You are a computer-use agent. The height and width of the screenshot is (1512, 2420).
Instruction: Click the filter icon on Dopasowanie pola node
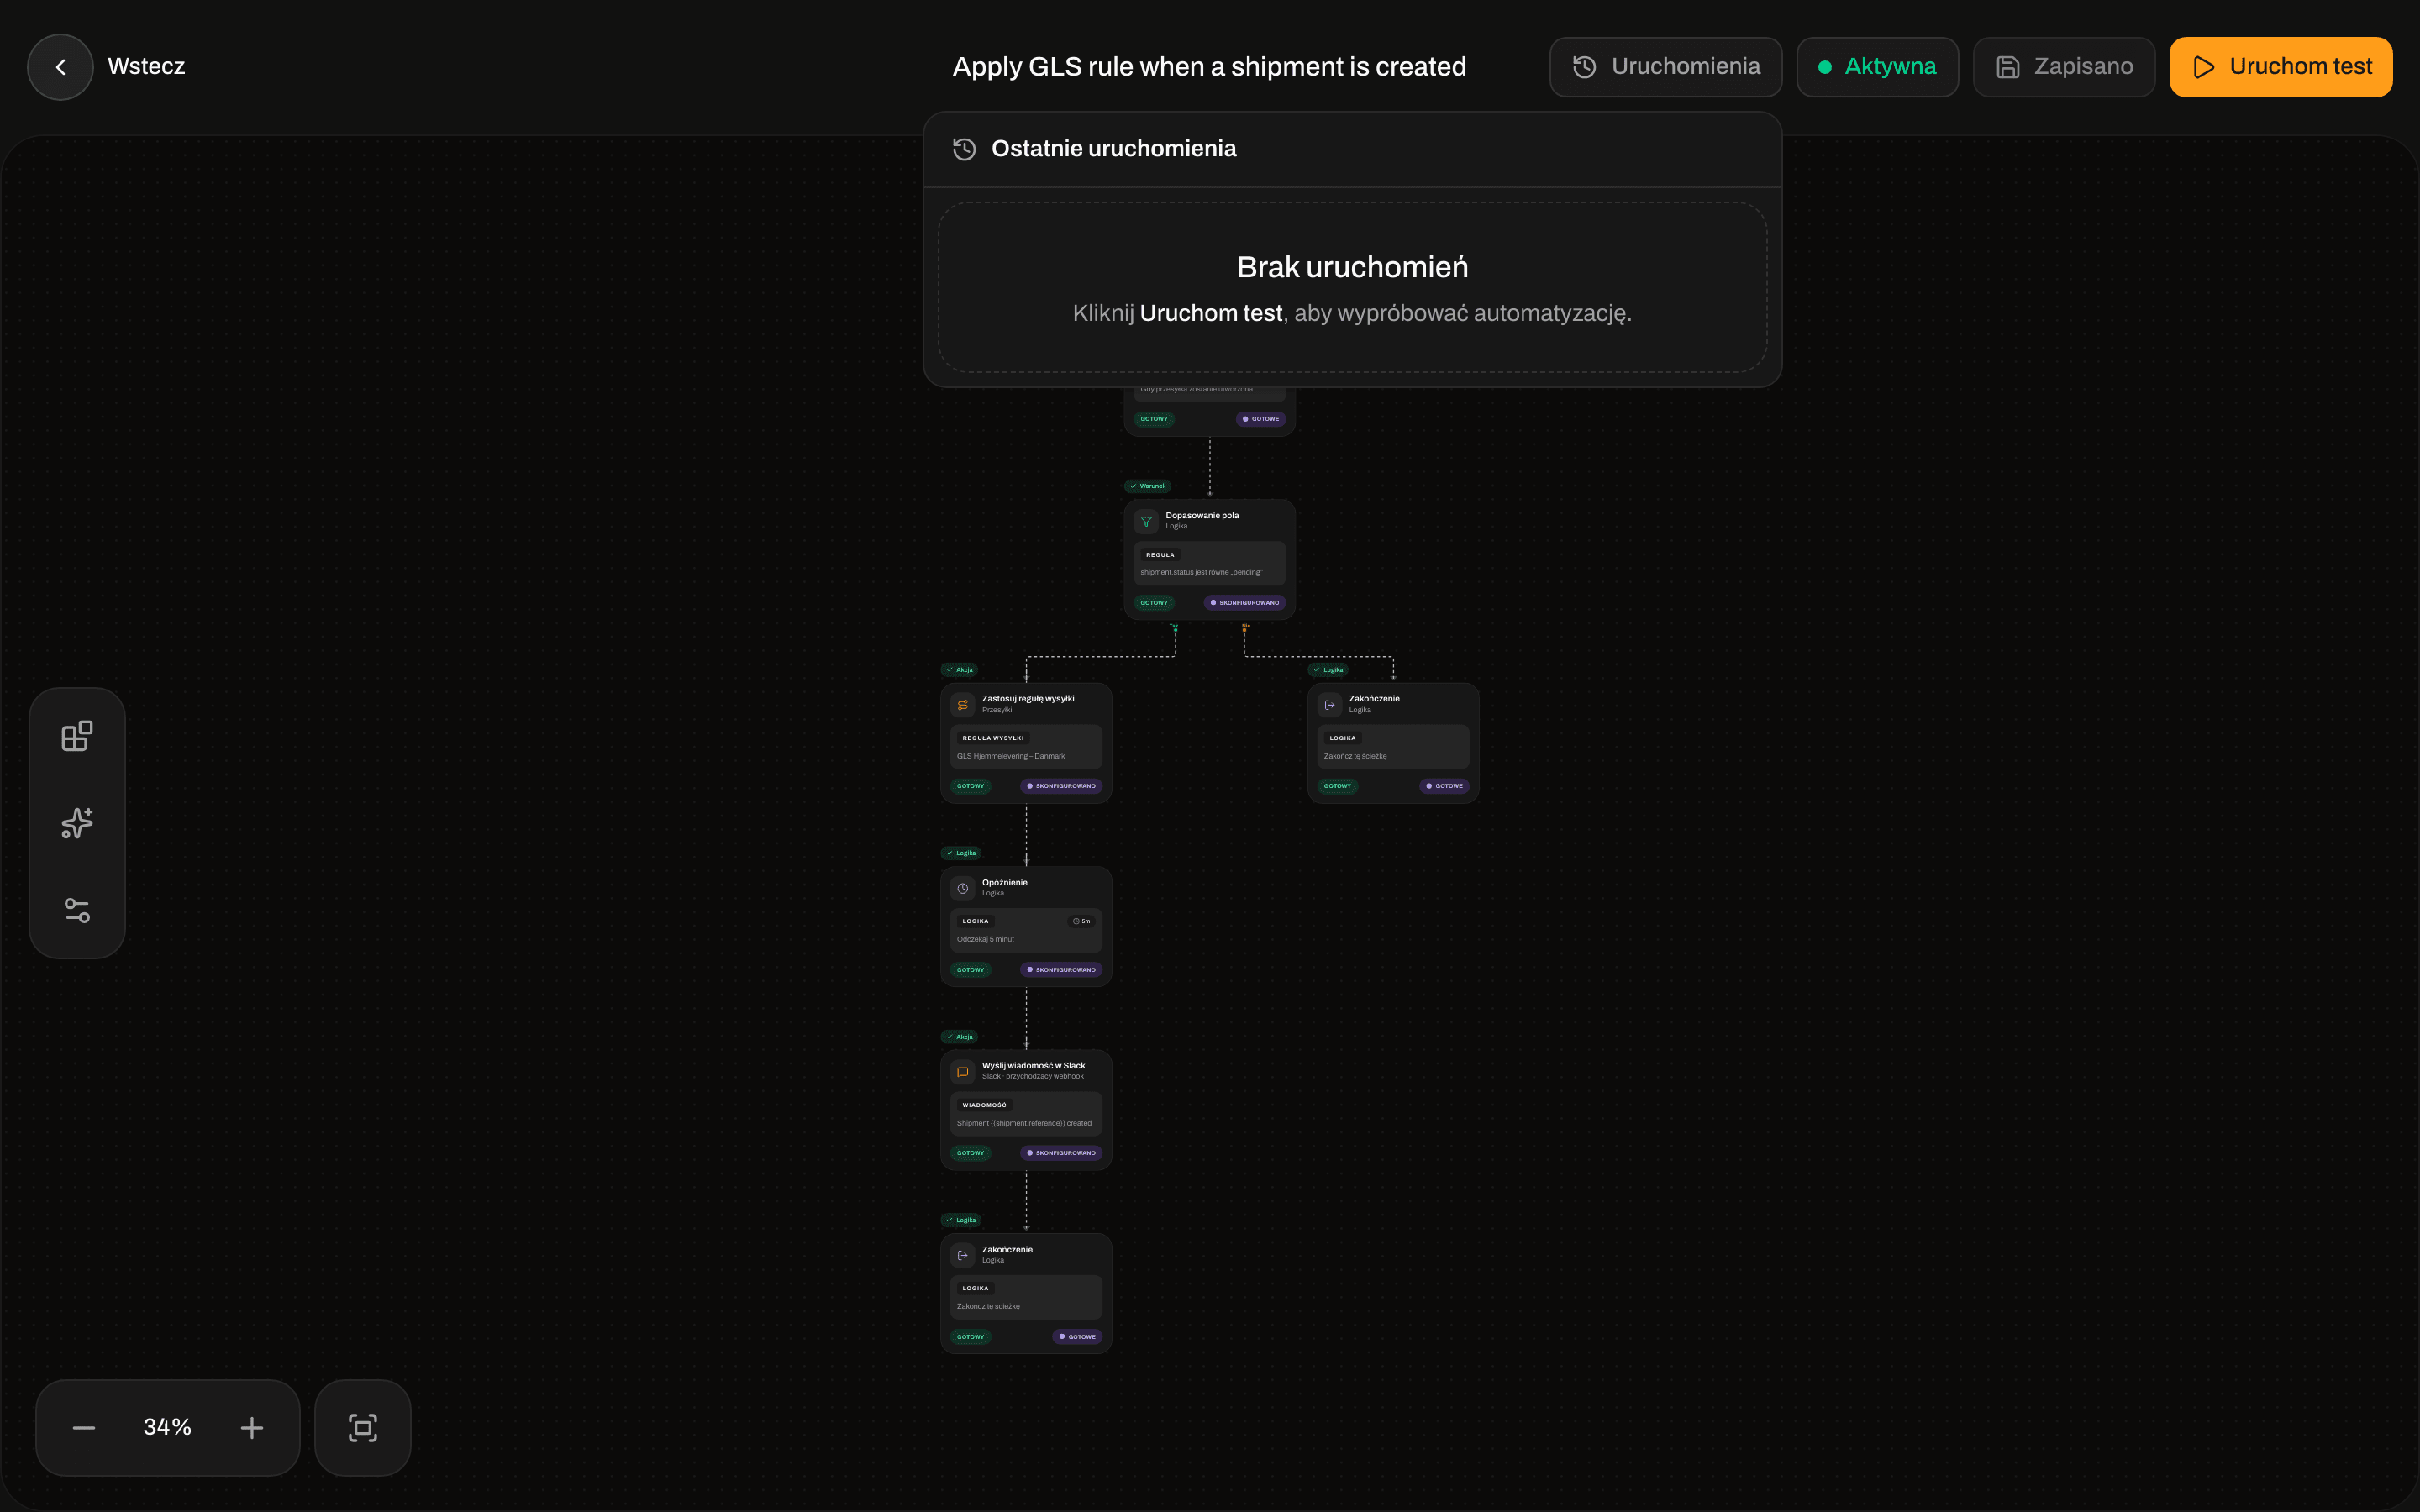coord(1146,521)
